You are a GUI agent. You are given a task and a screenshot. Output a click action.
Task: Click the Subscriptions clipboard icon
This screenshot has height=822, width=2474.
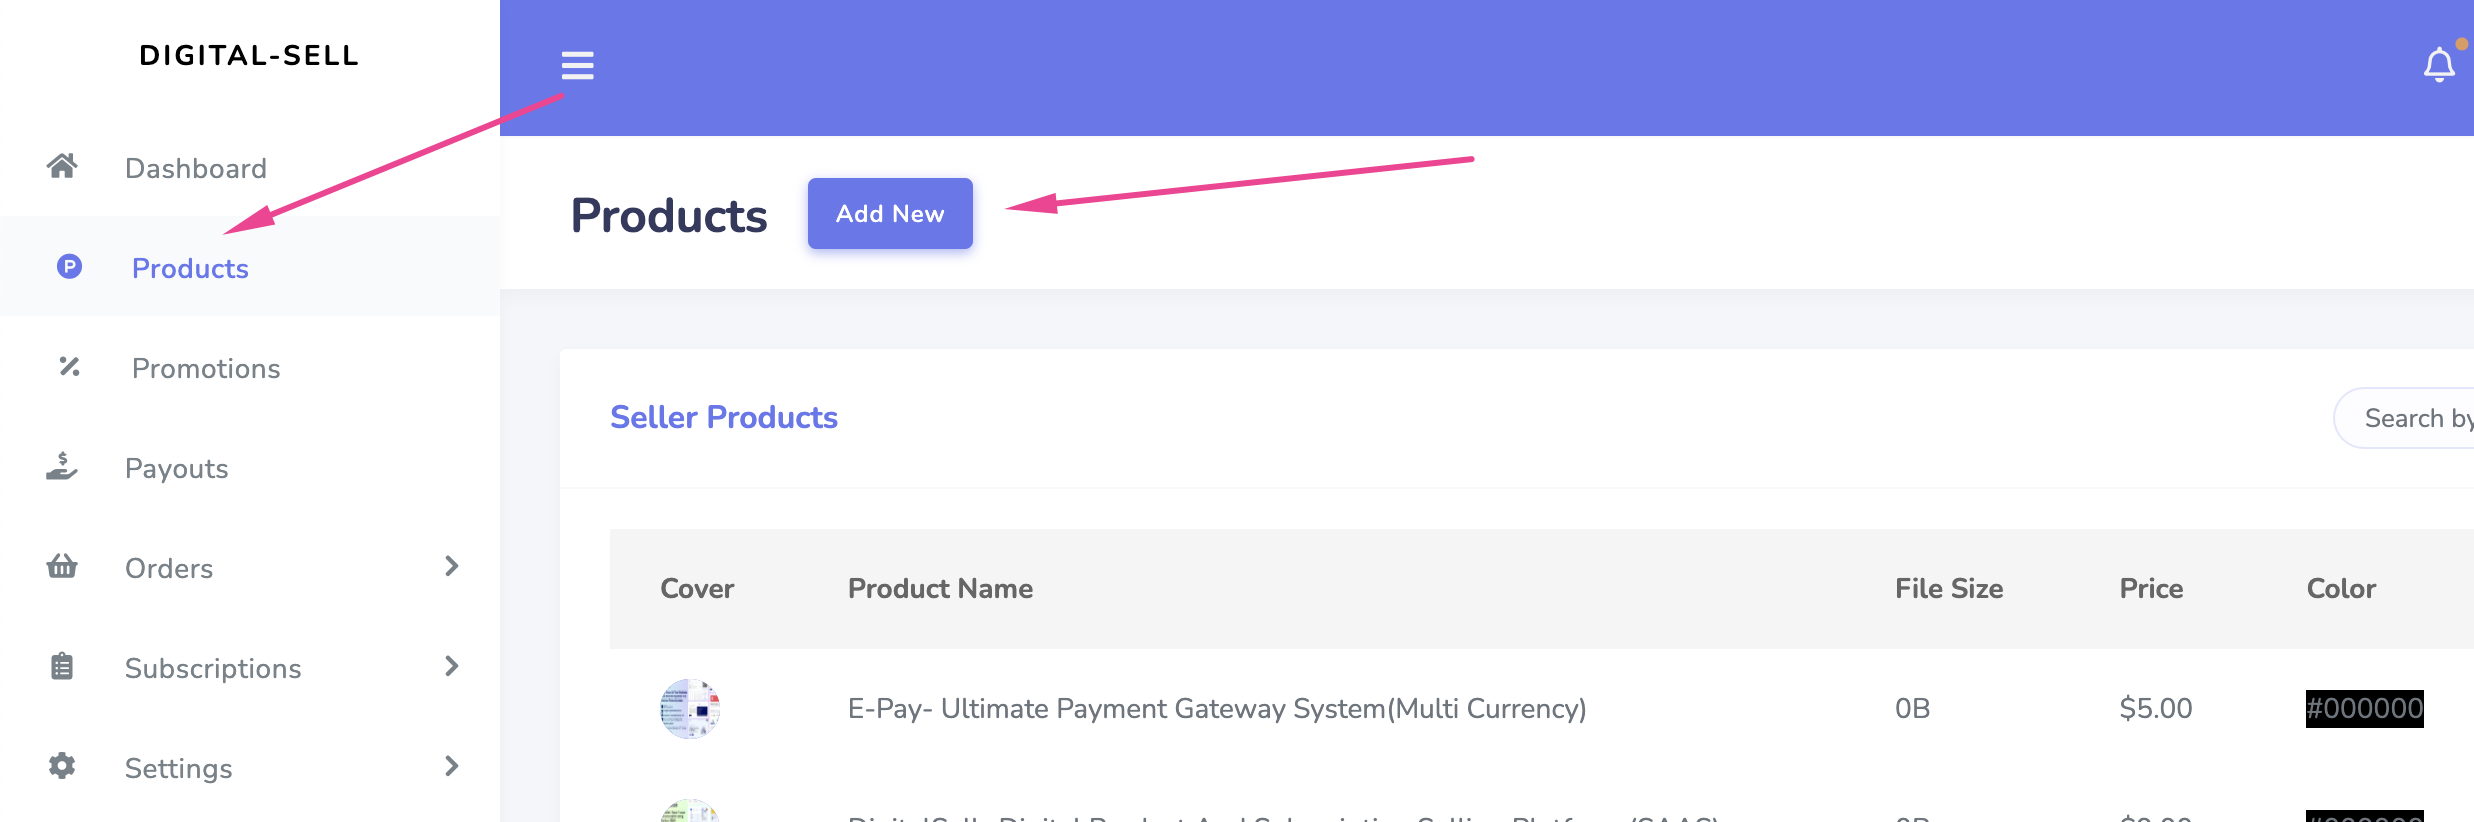(62, 667)
